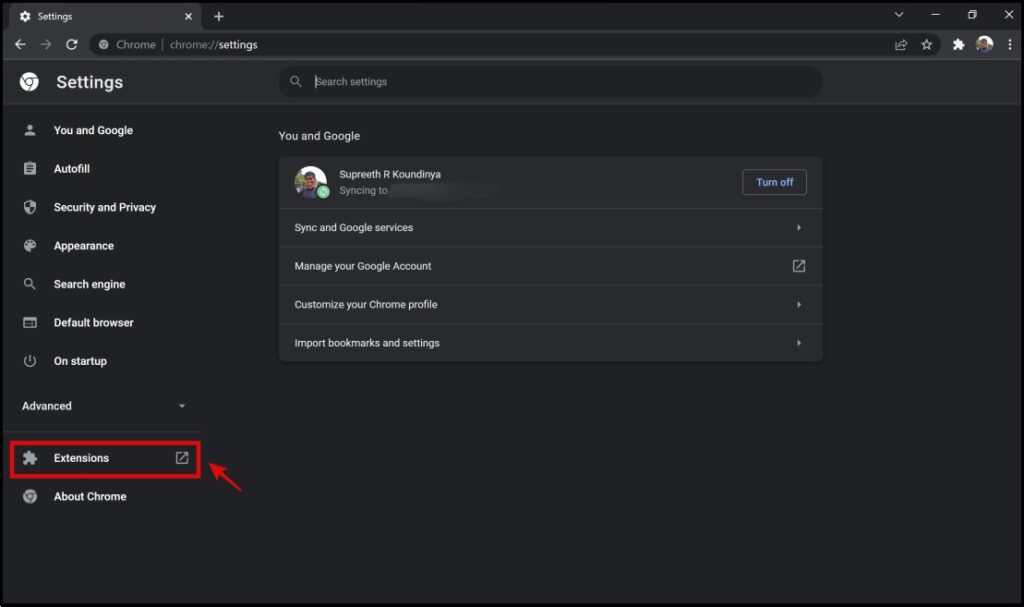Select You and Google in sidebar
This screenshot has height=607, width=1024.
[x=93, y=130]
